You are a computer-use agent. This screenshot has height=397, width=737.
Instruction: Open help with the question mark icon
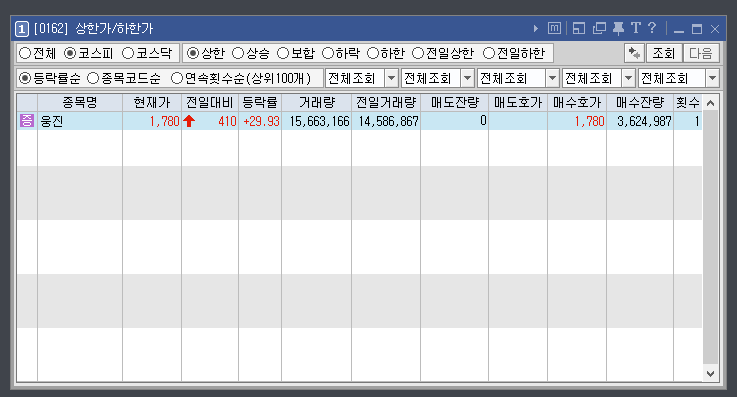tap(652, 28)
